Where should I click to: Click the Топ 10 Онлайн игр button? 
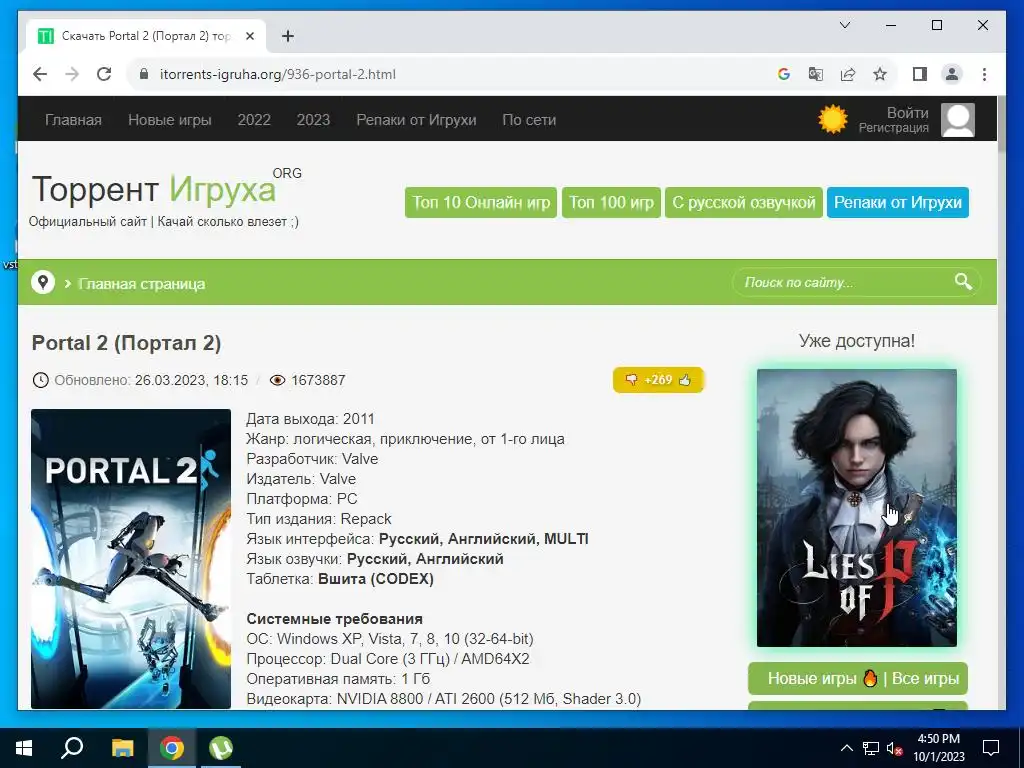[x=481, y=202]
